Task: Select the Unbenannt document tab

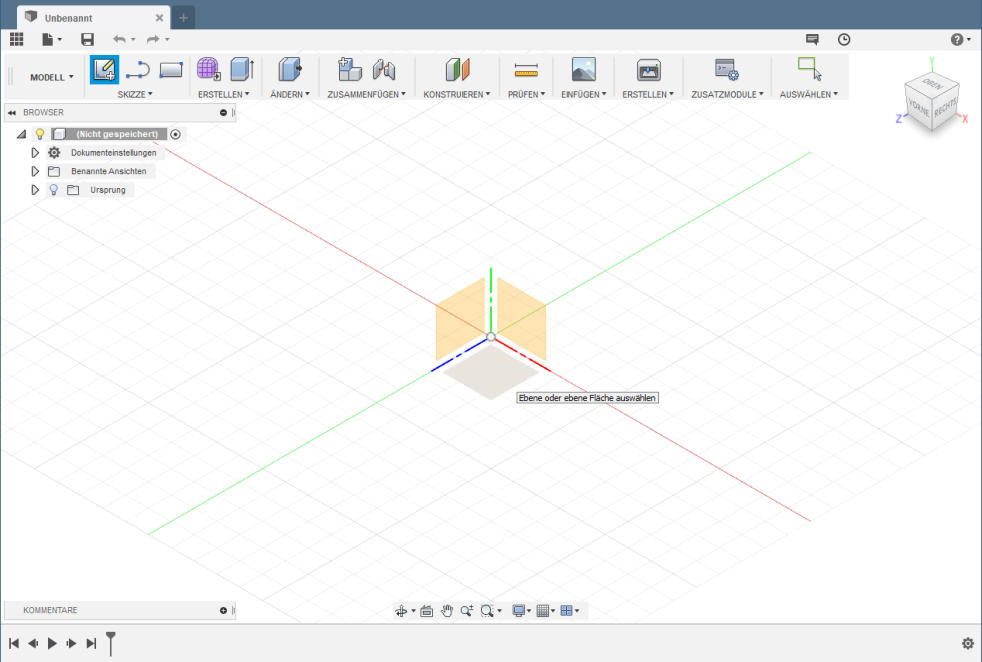Action: [x=94, y=18]
